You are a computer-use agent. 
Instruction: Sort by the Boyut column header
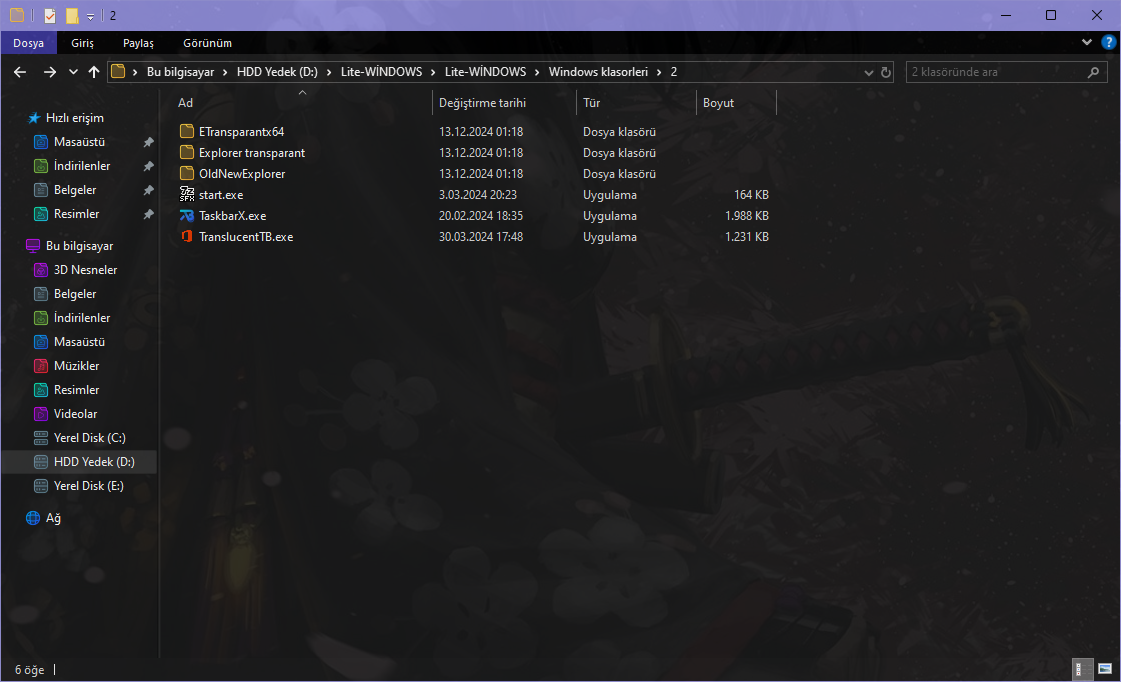(x=718, y=103)
